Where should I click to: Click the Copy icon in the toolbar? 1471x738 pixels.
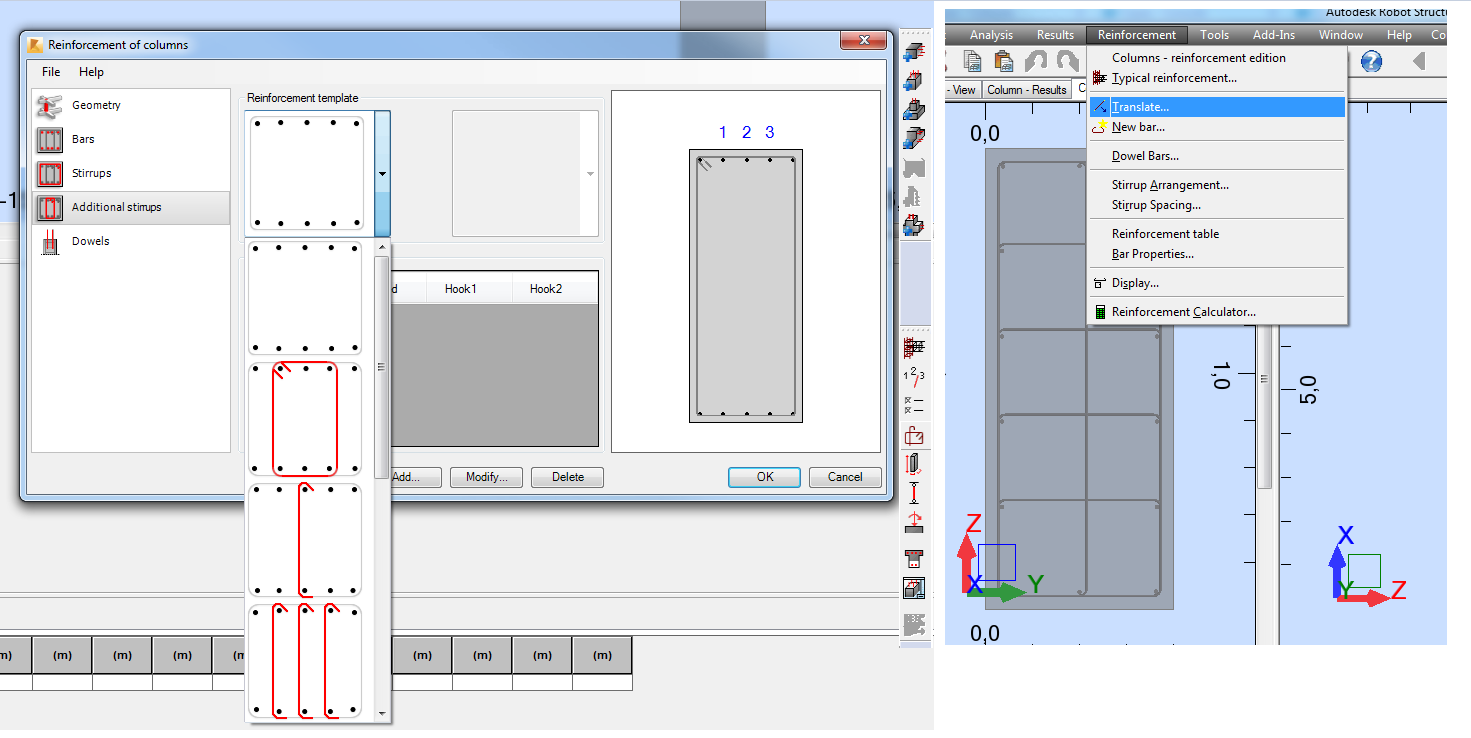[x=971, y=60]
